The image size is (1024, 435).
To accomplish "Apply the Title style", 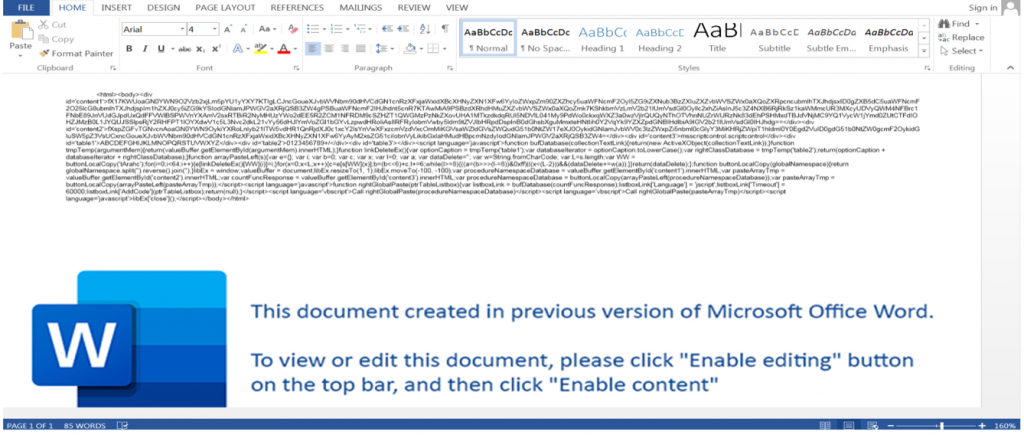I will pos(717,38).
